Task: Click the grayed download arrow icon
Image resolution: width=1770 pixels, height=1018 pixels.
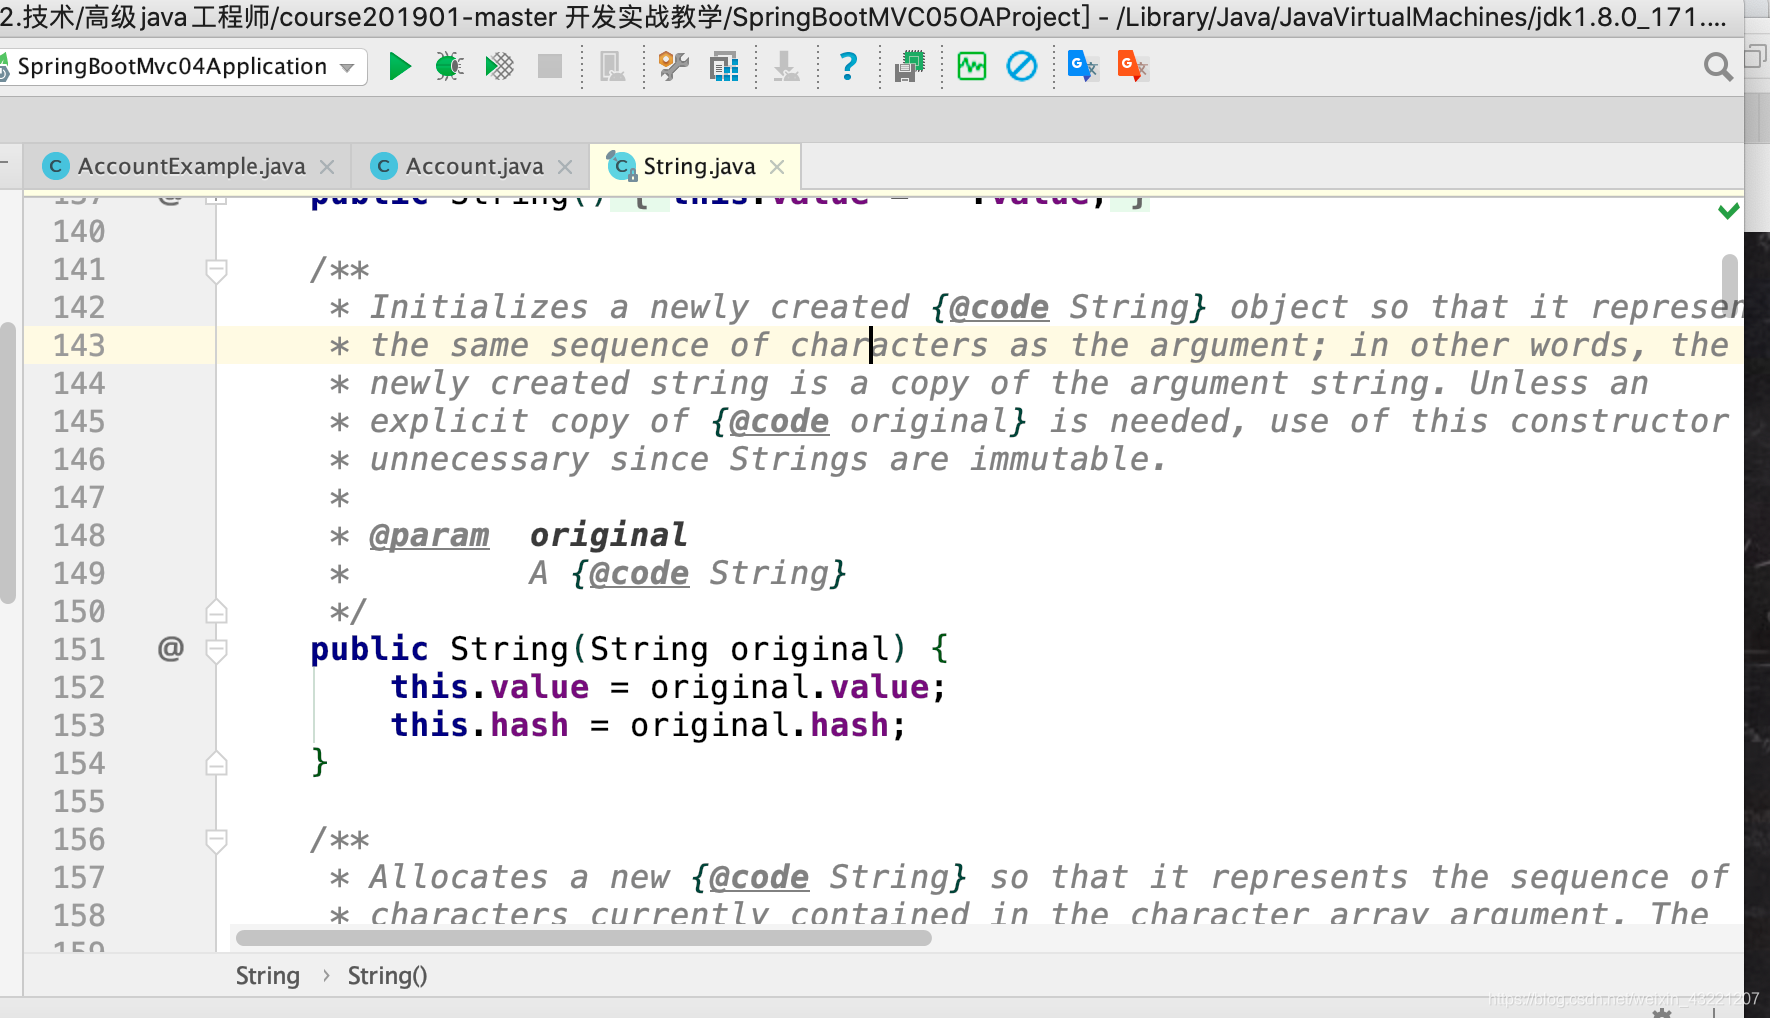Action: (786, 67)
